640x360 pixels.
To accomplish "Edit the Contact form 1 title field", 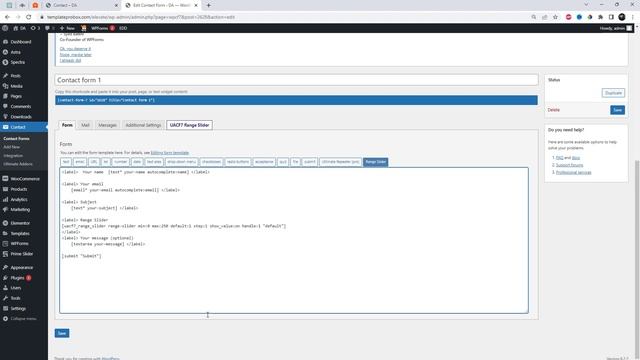I will coord(296,80).
